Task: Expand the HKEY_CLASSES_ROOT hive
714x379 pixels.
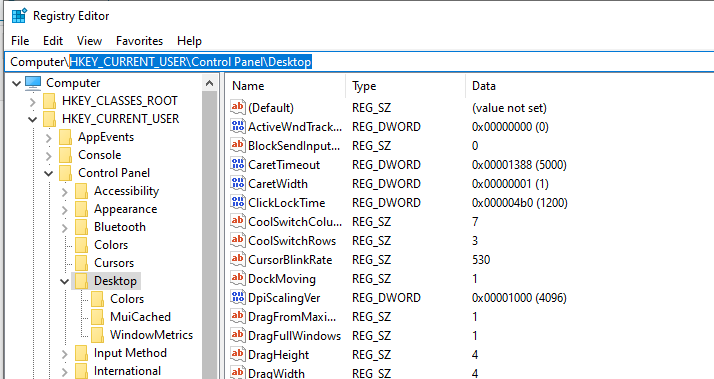Action: point(32,101)
